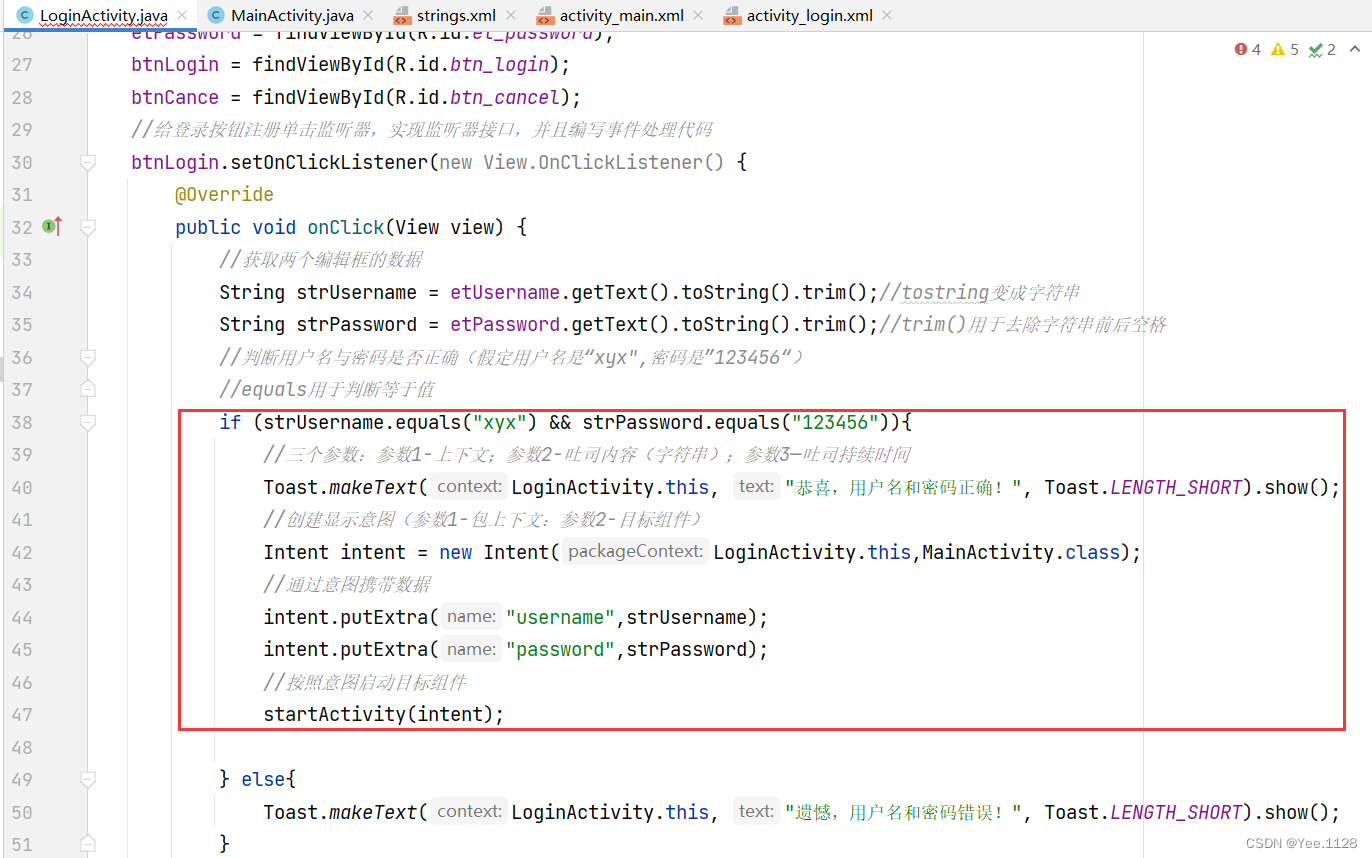Screen dimensions: 1372x858
Task: Click the 'else' keyword on line 49
Action: point(263,779)
